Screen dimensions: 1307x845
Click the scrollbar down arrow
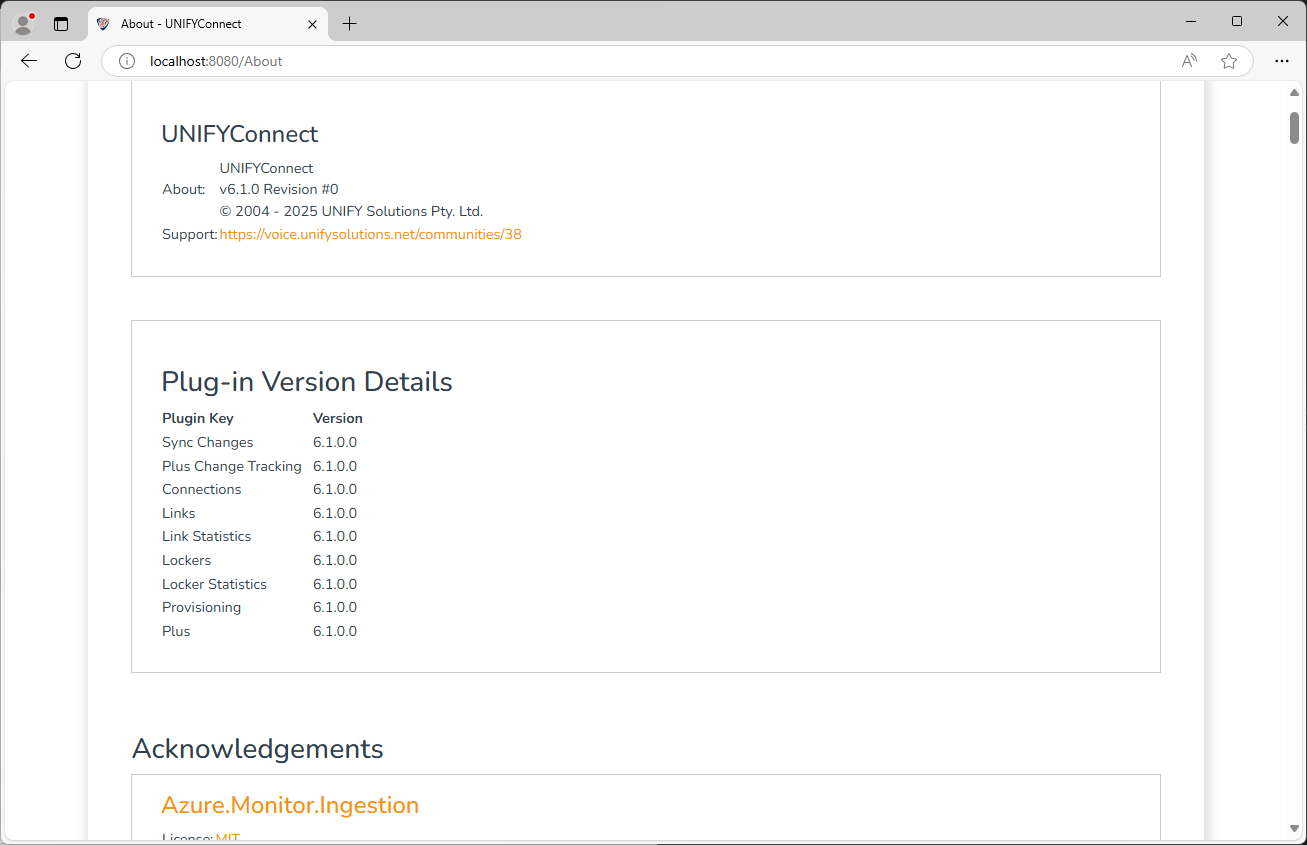[1294, 828]
